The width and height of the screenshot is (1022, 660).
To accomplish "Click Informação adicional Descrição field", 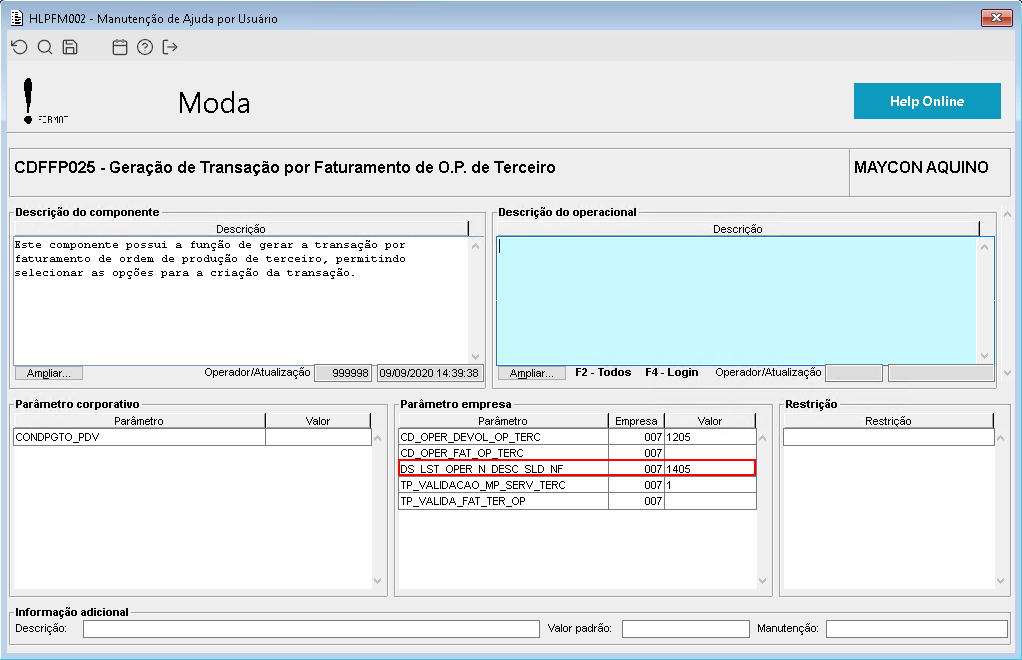I will coord(312,629).
